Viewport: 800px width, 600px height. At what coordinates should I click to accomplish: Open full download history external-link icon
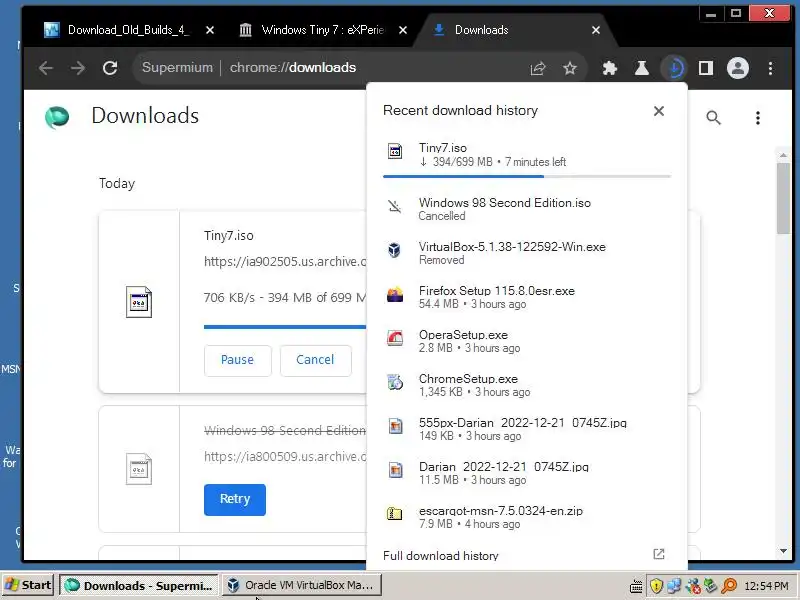[x=659, y=554]
